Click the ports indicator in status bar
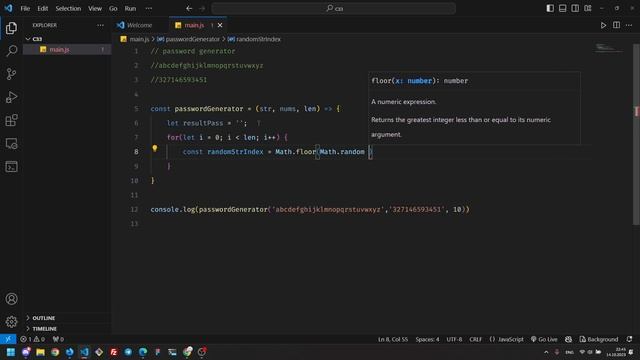The width and height of the screenshot is (640, 360). 58,339
